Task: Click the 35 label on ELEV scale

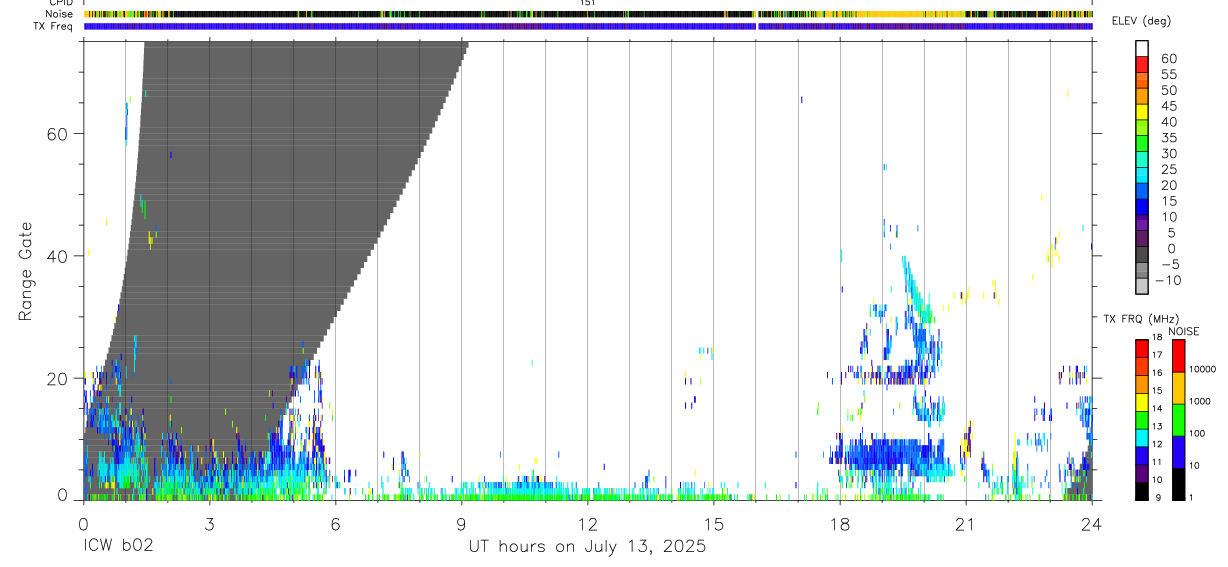Action: (1168, 138)
